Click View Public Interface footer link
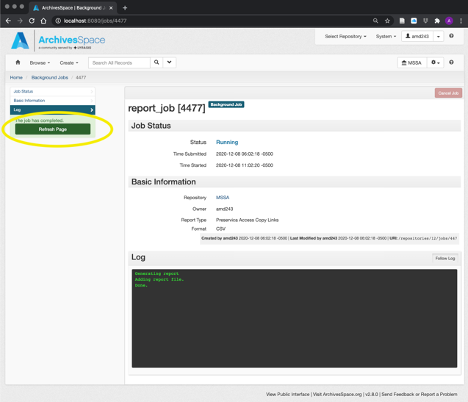 288,394
